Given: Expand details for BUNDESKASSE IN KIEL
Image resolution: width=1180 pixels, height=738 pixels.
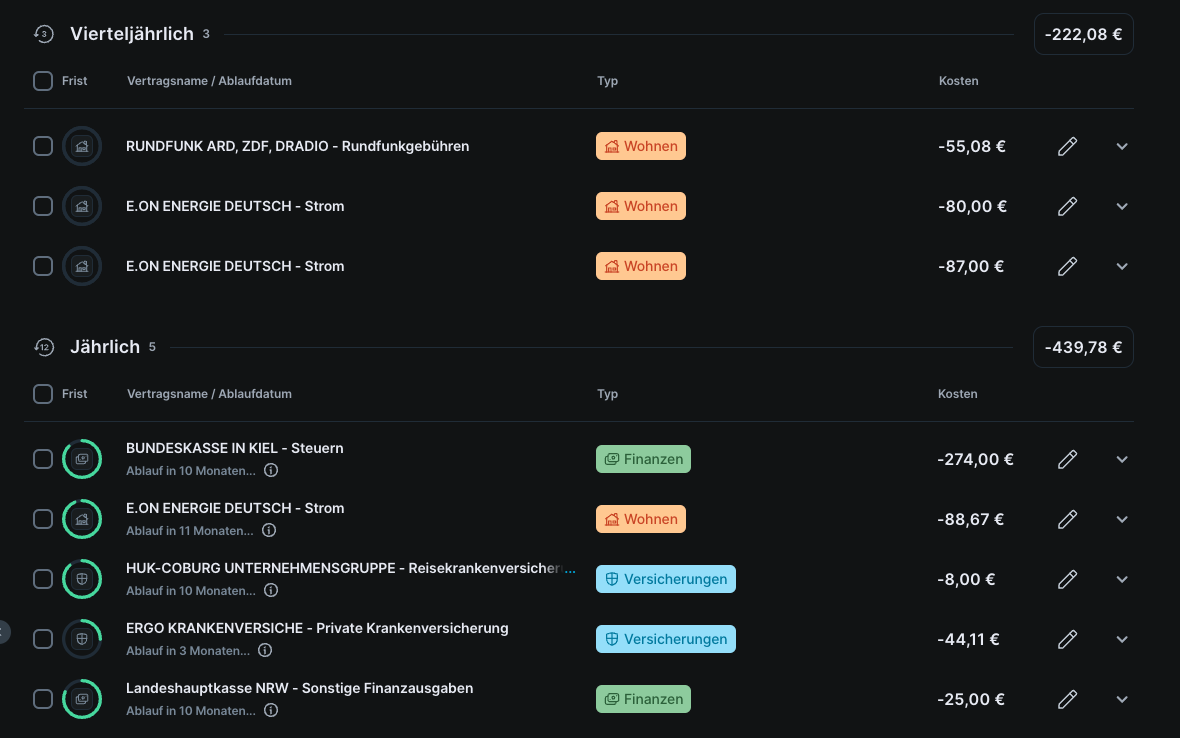Looking at the screenshot, I should (x=1122, y=460).
